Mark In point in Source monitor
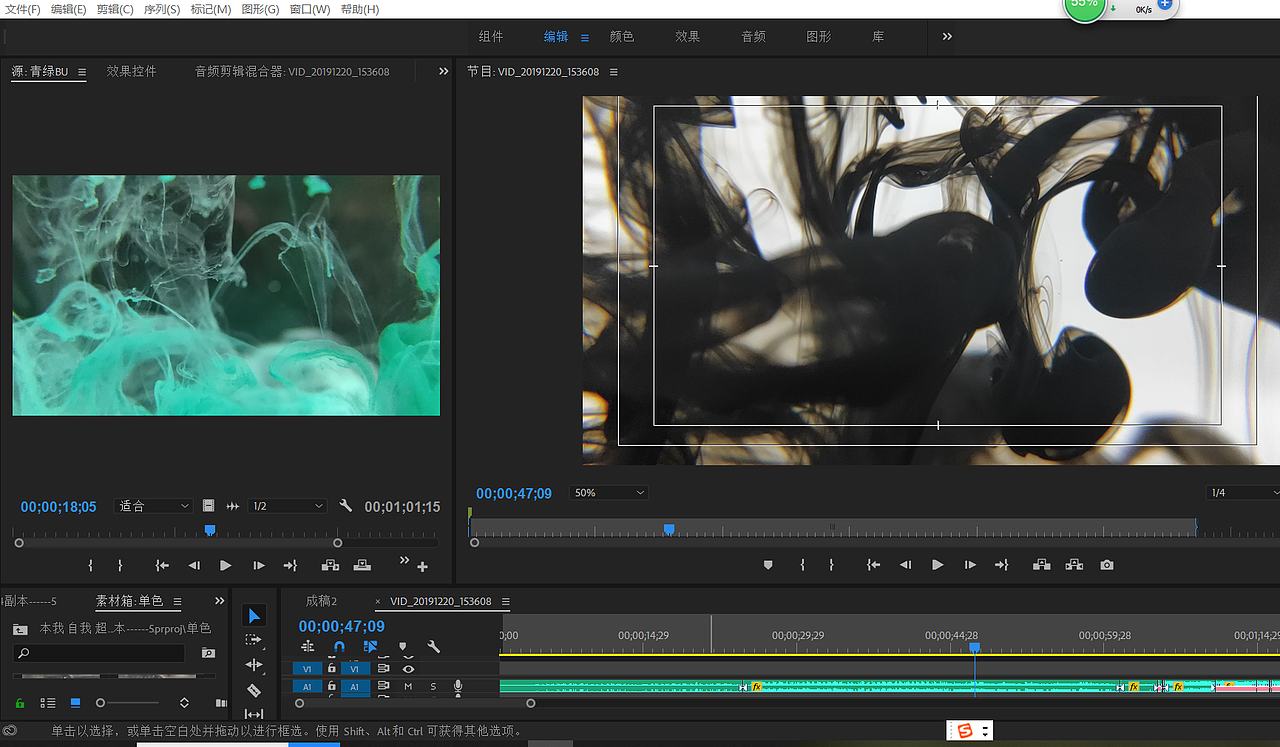This screenshot has height=747, width=1280. (91, 566)
